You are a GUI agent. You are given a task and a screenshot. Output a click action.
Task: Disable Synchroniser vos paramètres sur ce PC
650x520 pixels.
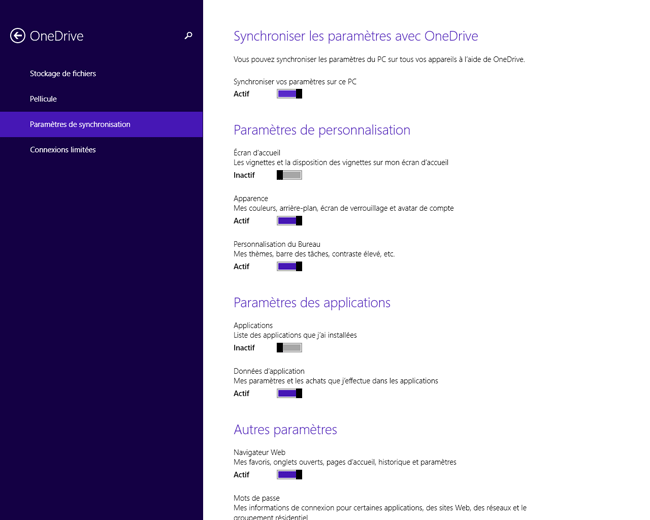pyautogui.click(x=289, y=94)
